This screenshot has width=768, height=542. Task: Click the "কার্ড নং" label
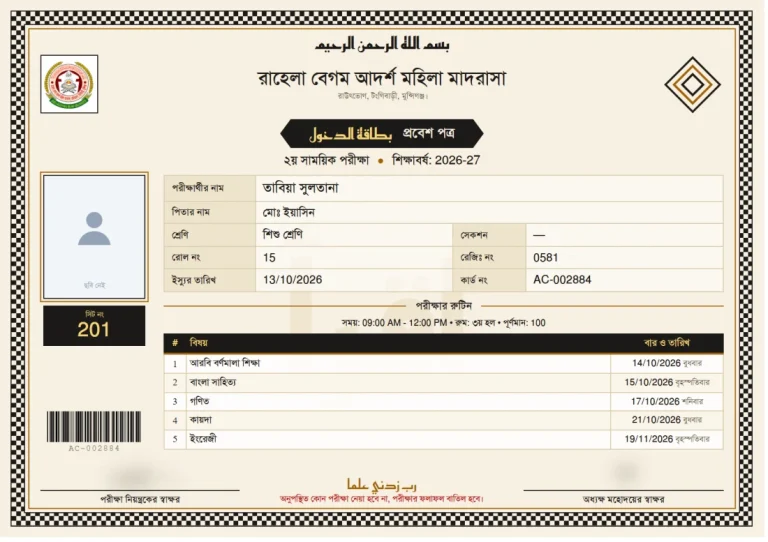click(x=474, y=280)
